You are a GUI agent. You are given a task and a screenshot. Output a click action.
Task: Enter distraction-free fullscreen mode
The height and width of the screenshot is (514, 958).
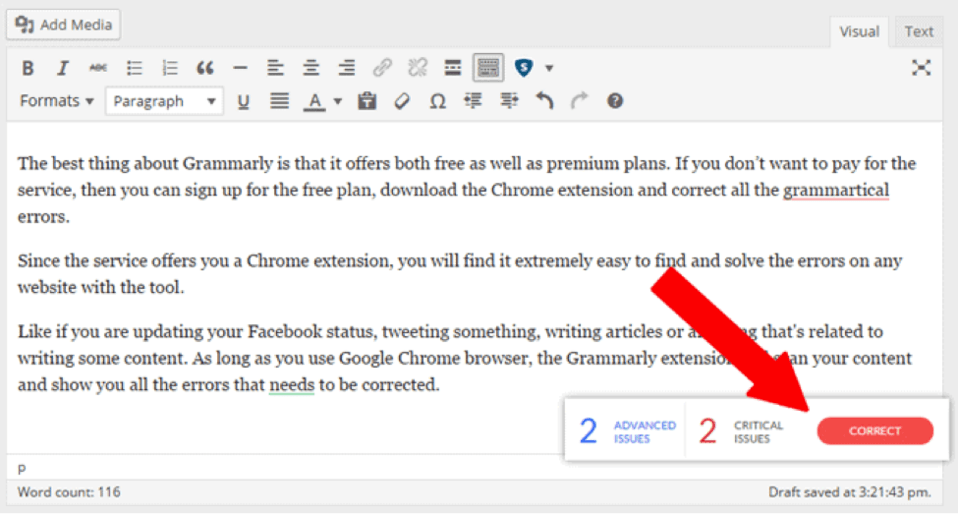[921, 68]
